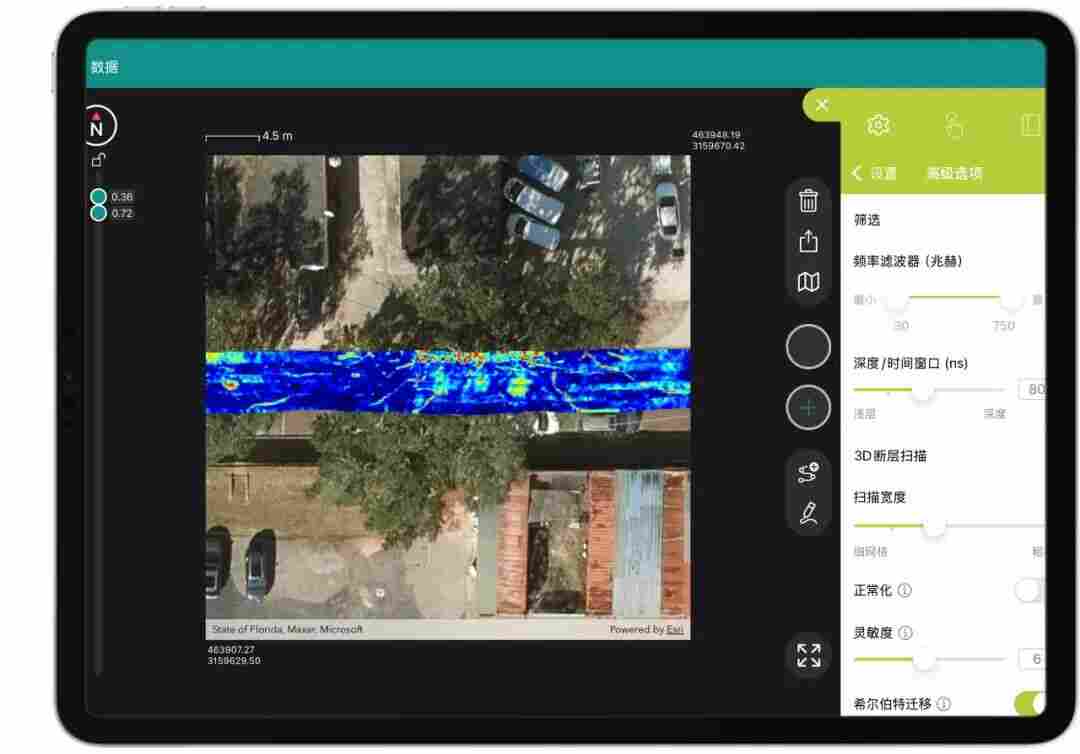Tap the green grid plus circle button
The image size is (1080, 754).
coord(808,408)
